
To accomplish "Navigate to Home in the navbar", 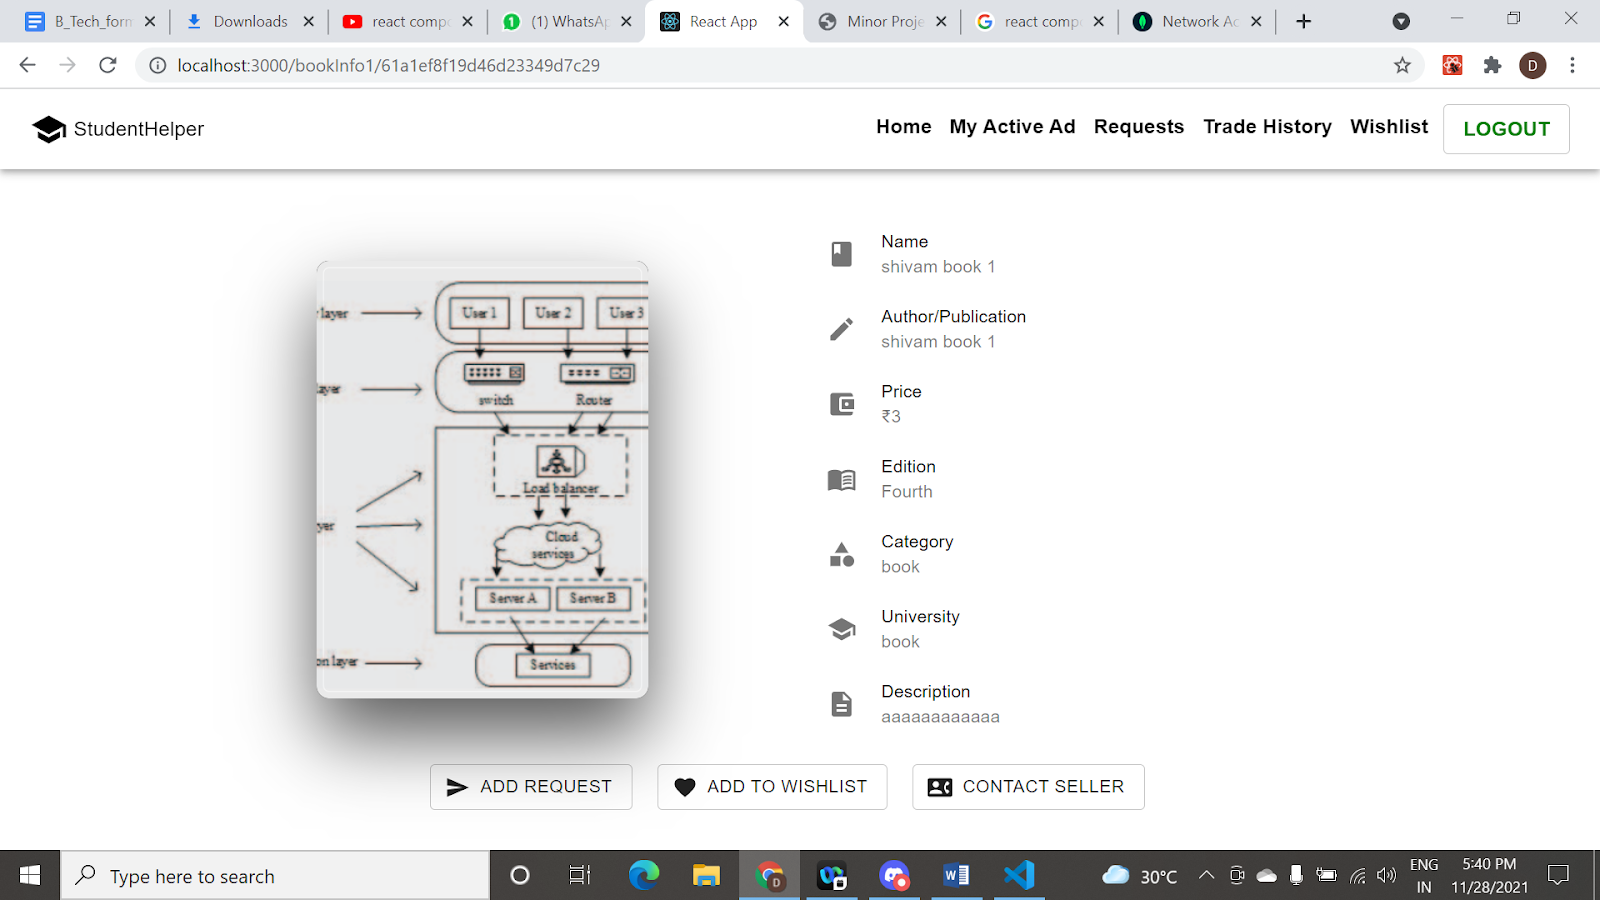I will tap(903, 127).
